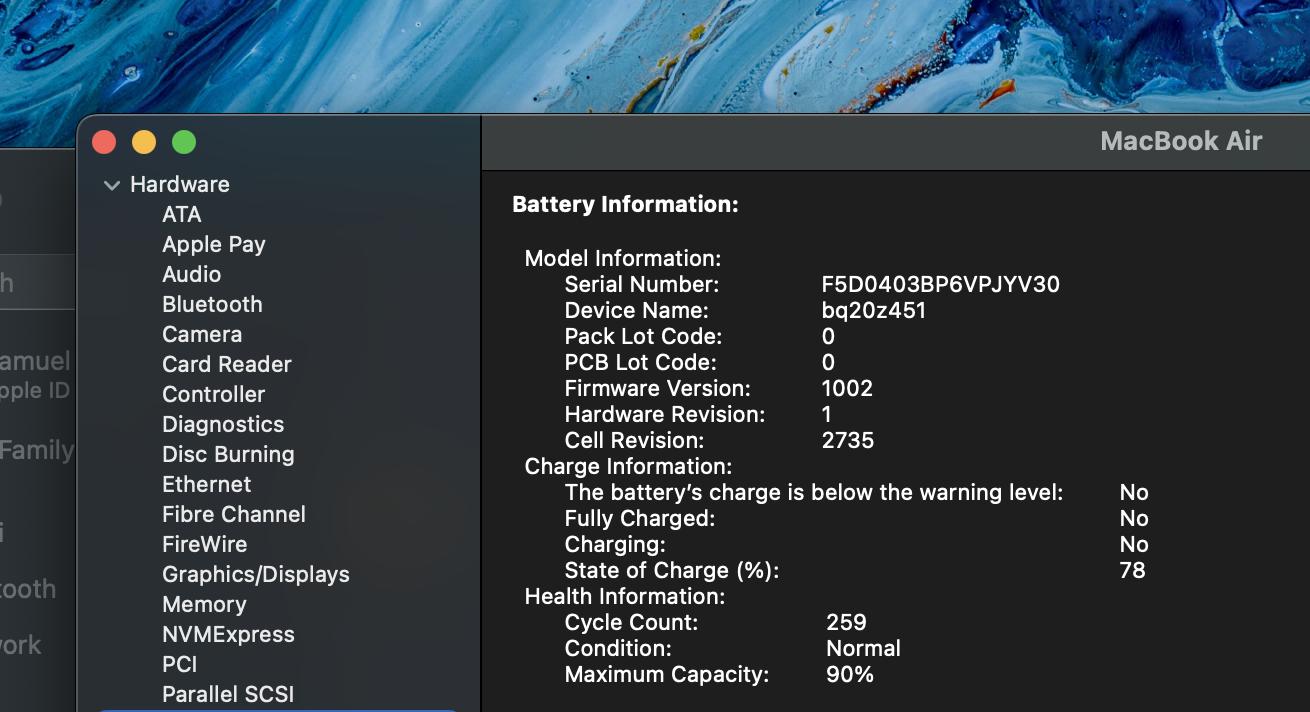
Task: Select serial number F5D0403BP6VPJYV30
Action: point(941,284)
